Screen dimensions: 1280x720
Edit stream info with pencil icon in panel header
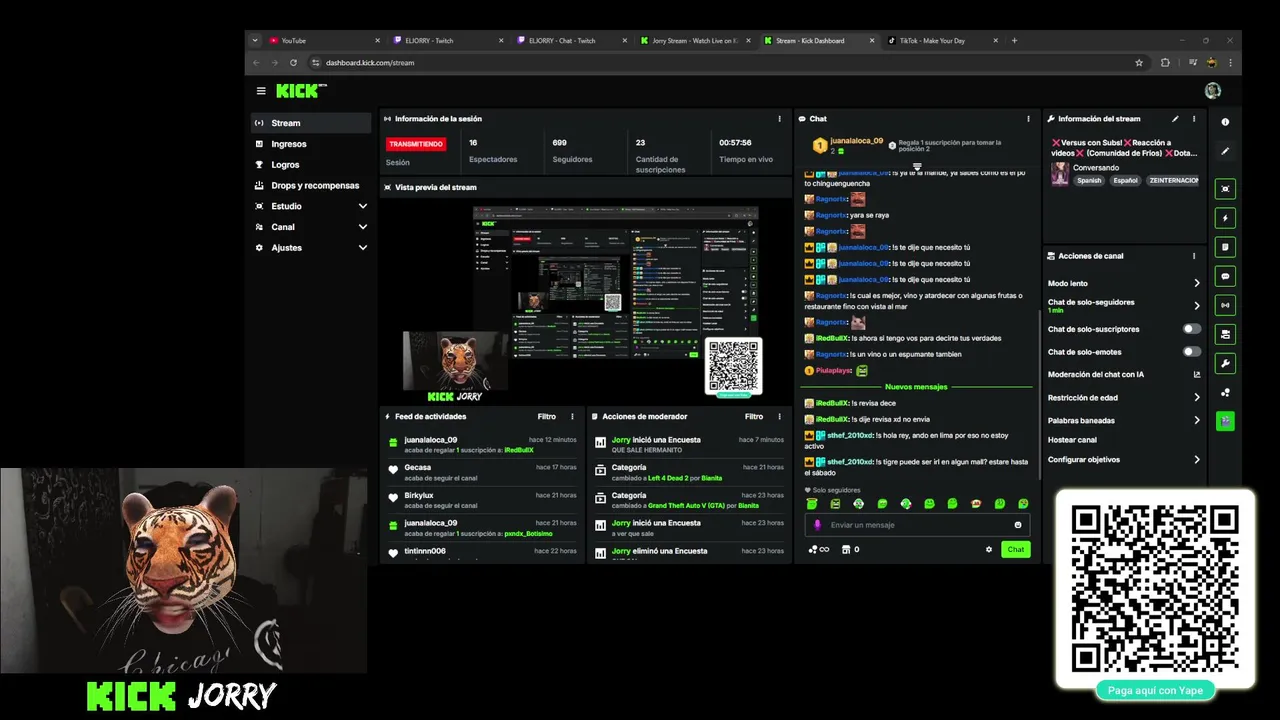click(1175, 119)
